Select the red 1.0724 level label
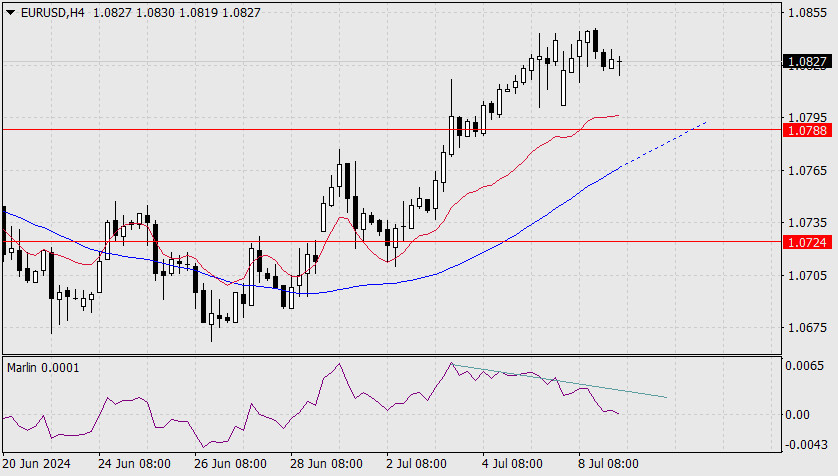The width and height of the screenshot is (838, 476). point(807,243)
